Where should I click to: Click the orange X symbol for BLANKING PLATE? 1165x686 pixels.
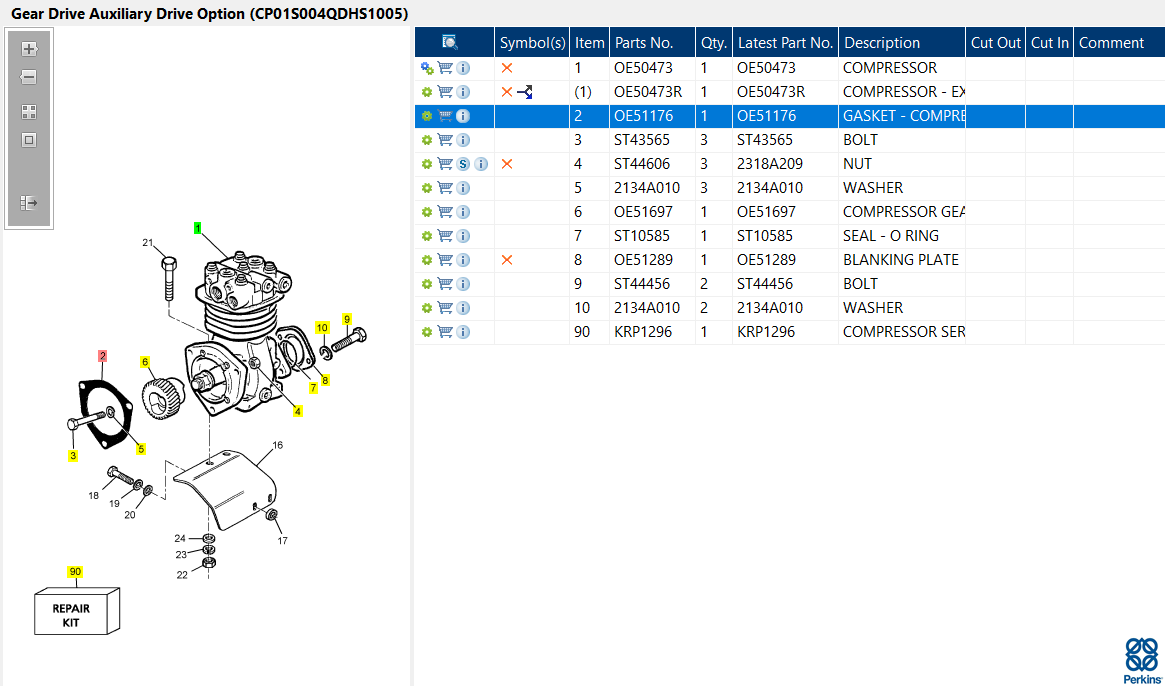click(507, 259)
